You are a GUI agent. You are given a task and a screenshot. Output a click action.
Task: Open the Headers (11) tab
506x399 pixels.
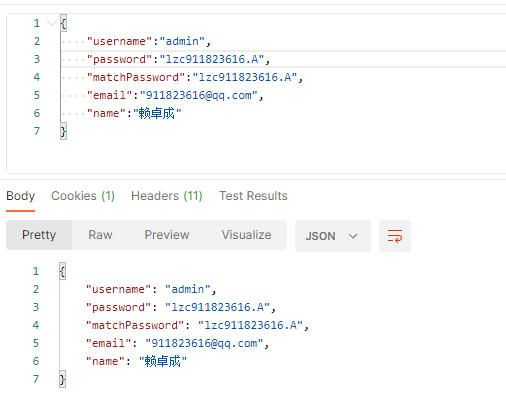tap(167, 196)
